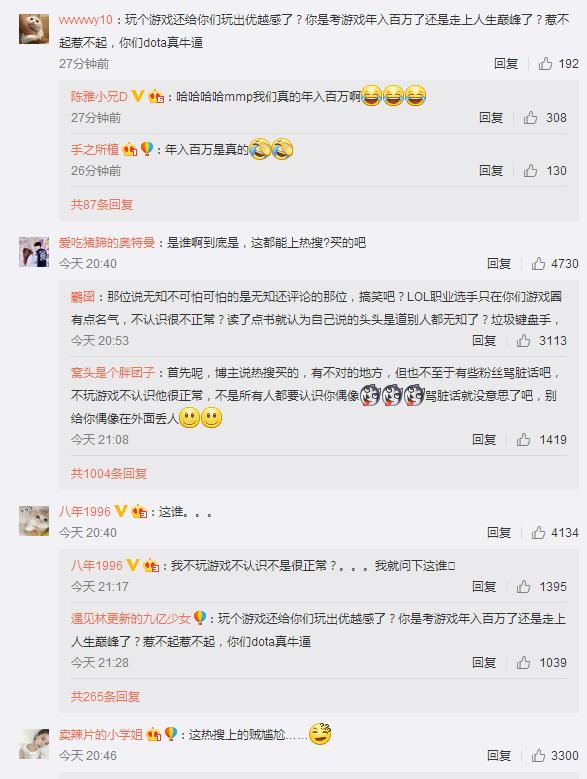This screenshot has height=779, width=587.
Task: Like 窝头是个胖团子's reply with 1419 likes
Action: [523, 440]
